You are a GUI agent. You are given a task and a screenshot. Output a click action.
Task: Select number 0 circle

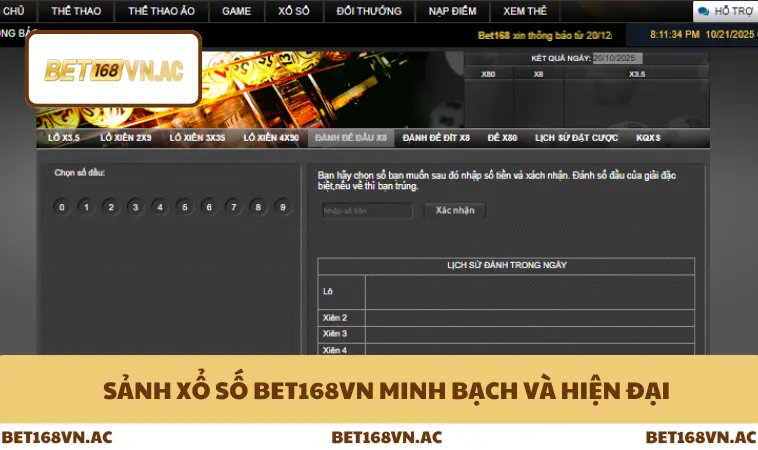tap(62, 207)
